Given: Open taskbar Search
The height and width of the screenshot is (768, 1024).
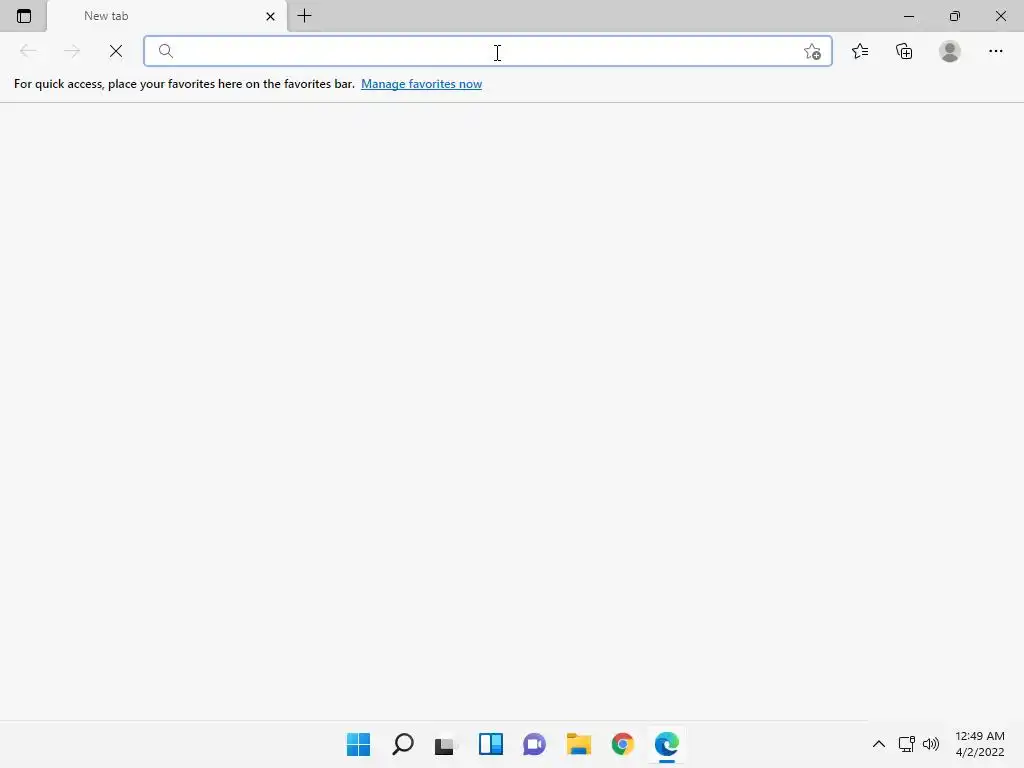Looking at the screenshot, I should 403,744.
